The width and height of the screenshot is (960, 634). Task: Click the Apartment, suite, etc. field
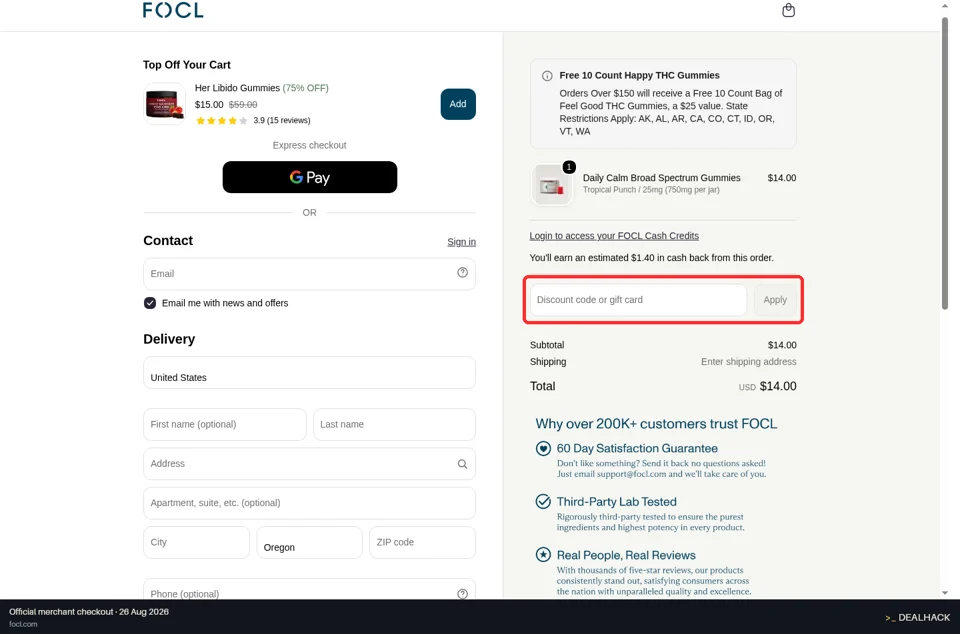click(x=309, y=503)
